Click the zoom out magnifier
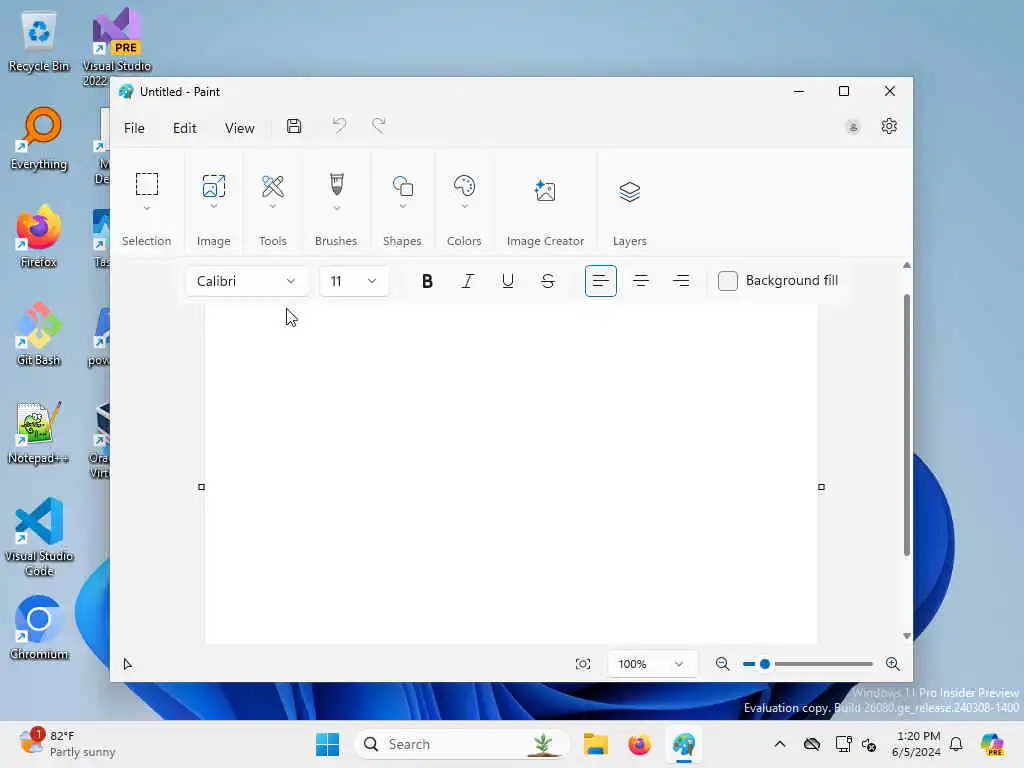 [x=722, y=664]
